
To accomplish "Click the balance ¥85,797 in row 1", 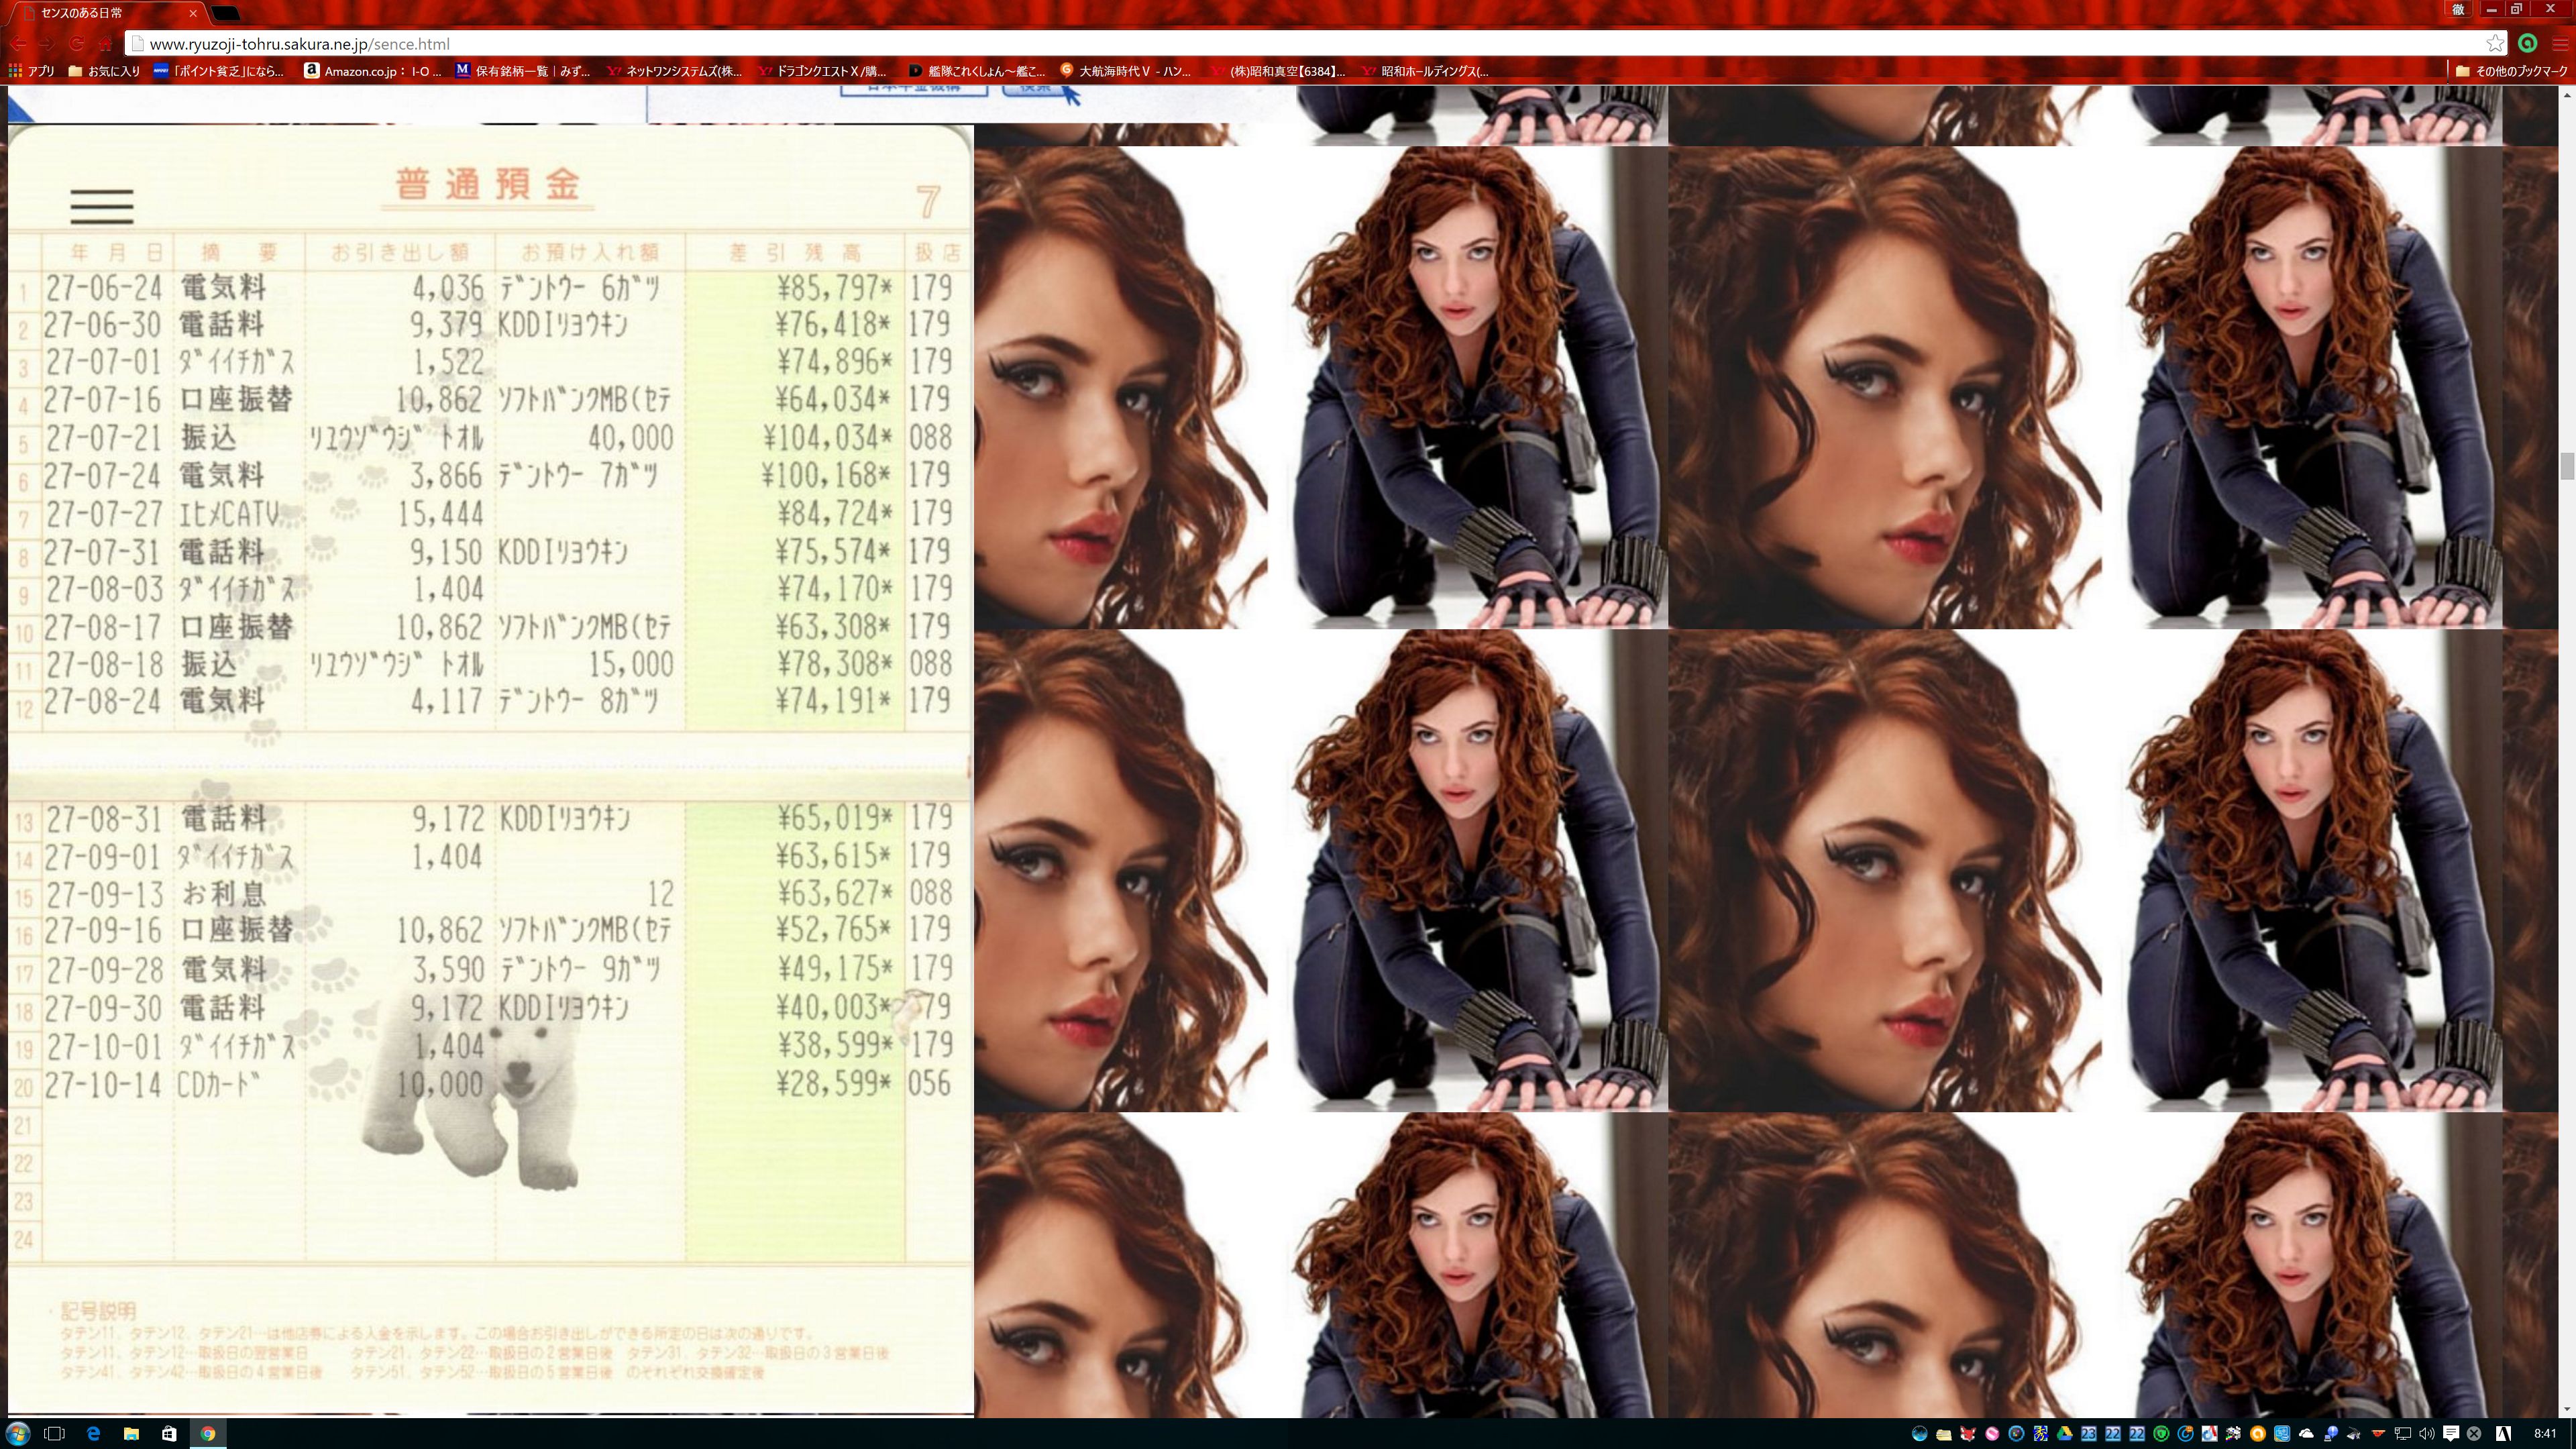I will [x=834, y=288].
